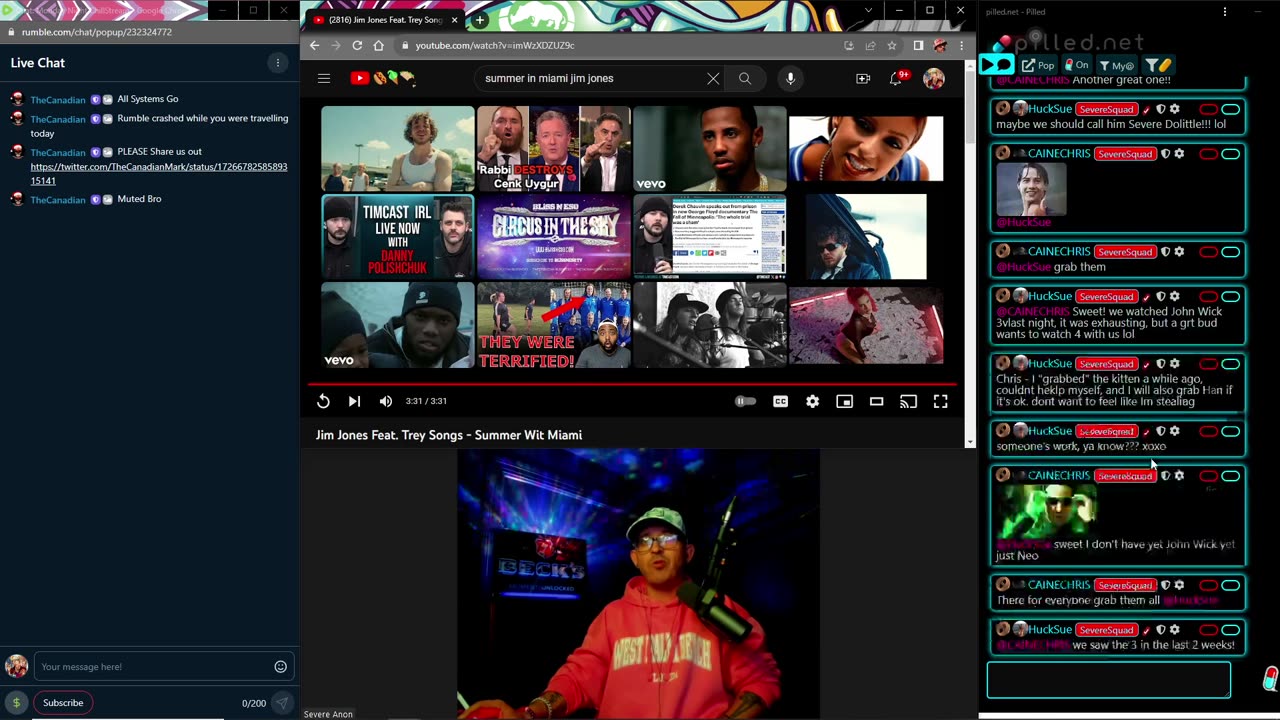This screenshot has width=1280, height=720.
Task: Switch player to theater mode
Action: 876,401
